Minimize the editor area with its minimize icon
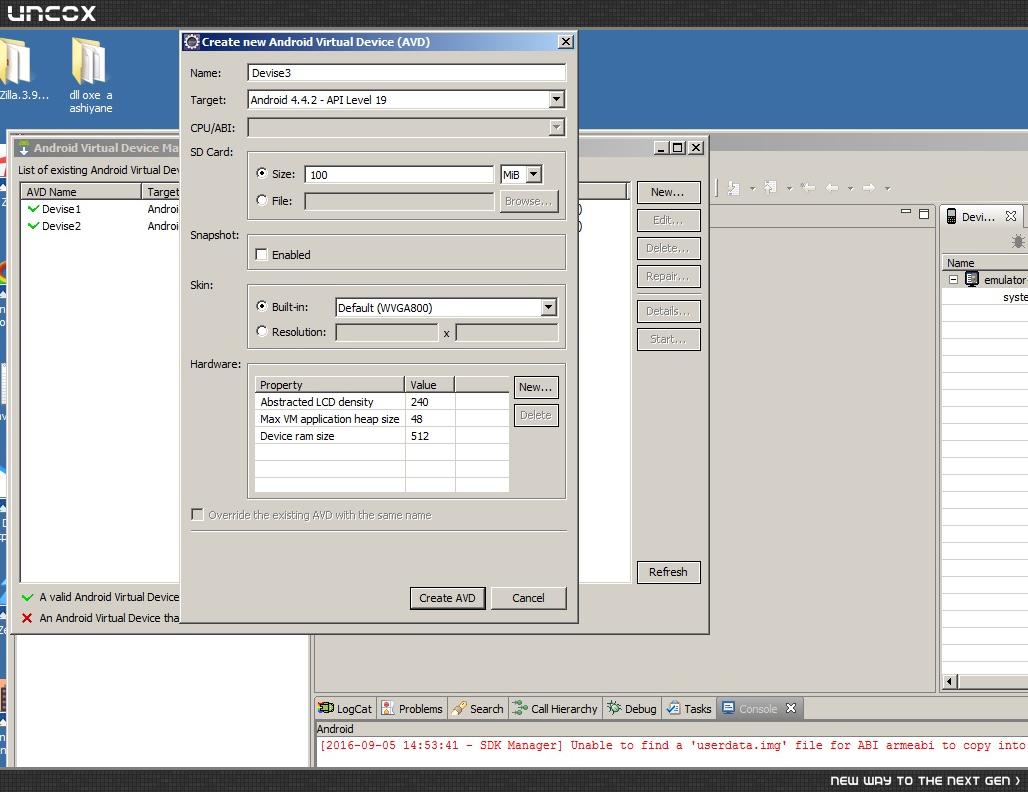The width and height of the screenshot is (1028, 792). click(x=905, y=212)
